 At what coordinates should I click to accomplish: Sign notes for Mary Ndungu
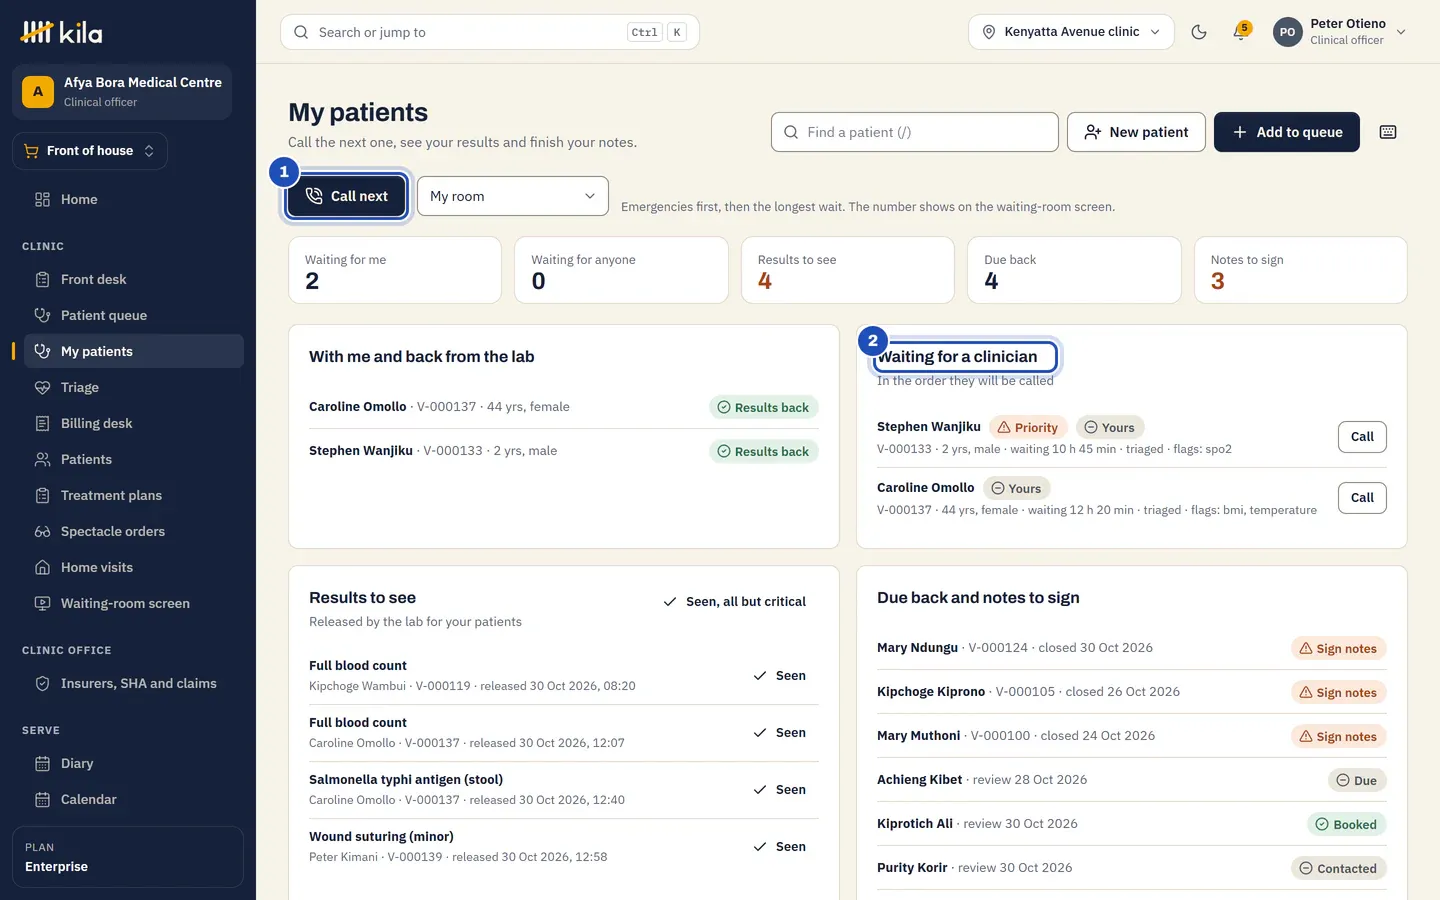point(1338,649)
